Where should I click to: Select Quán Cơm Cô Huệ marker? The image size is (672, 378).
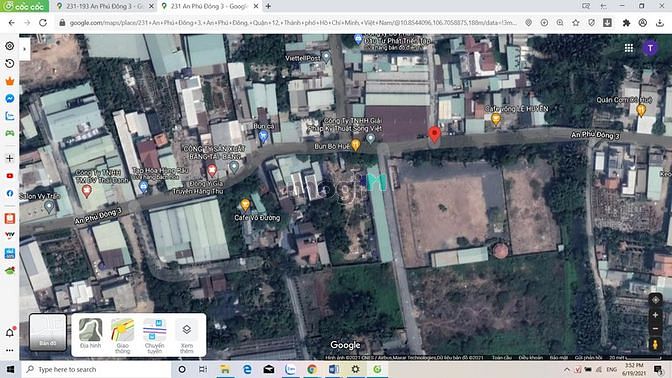tap(641, 110)
